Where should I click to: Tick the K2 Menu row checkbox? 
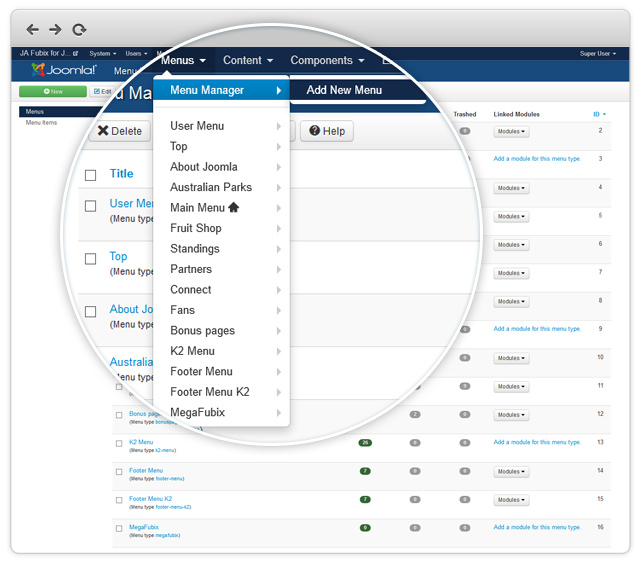tap(119, 443)
